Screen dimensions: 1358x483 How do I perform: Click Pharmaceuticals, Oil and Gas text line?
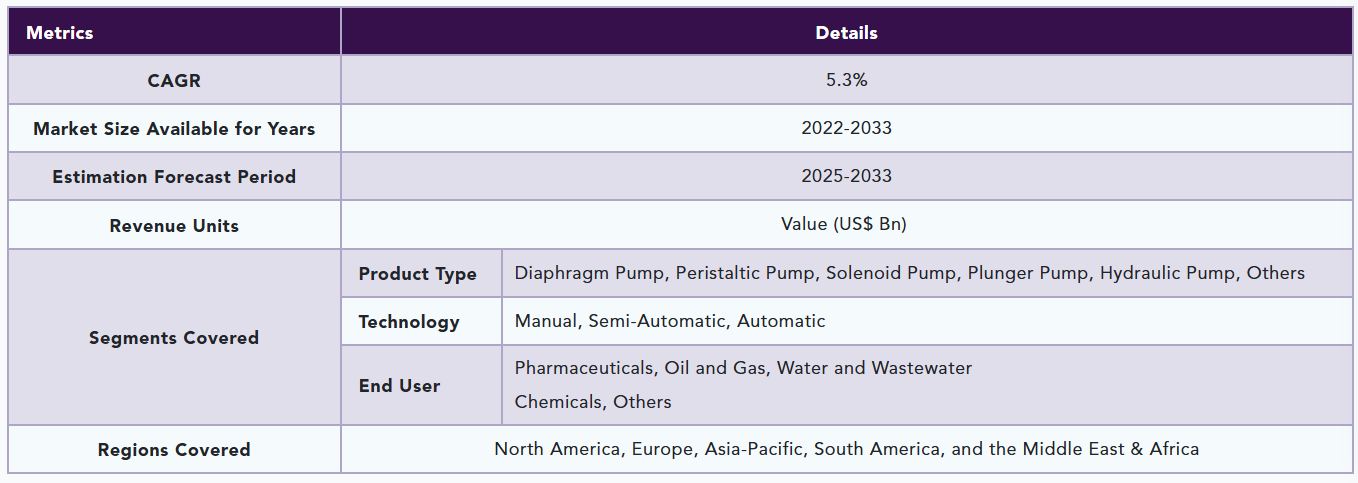tap(743, 368)
